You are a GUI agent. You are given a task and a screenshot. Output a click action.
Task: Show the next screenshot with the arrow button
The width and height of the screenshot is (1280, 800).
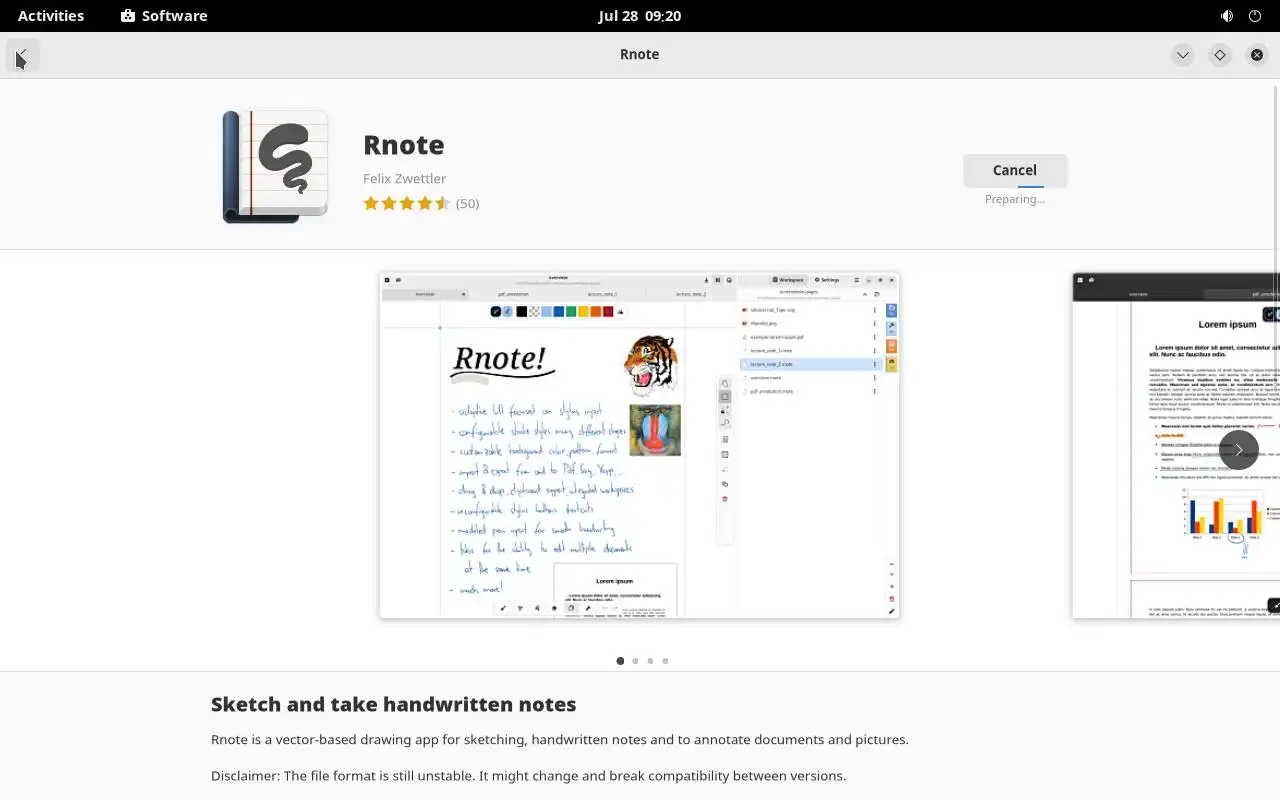click(x=1239, y=450)
